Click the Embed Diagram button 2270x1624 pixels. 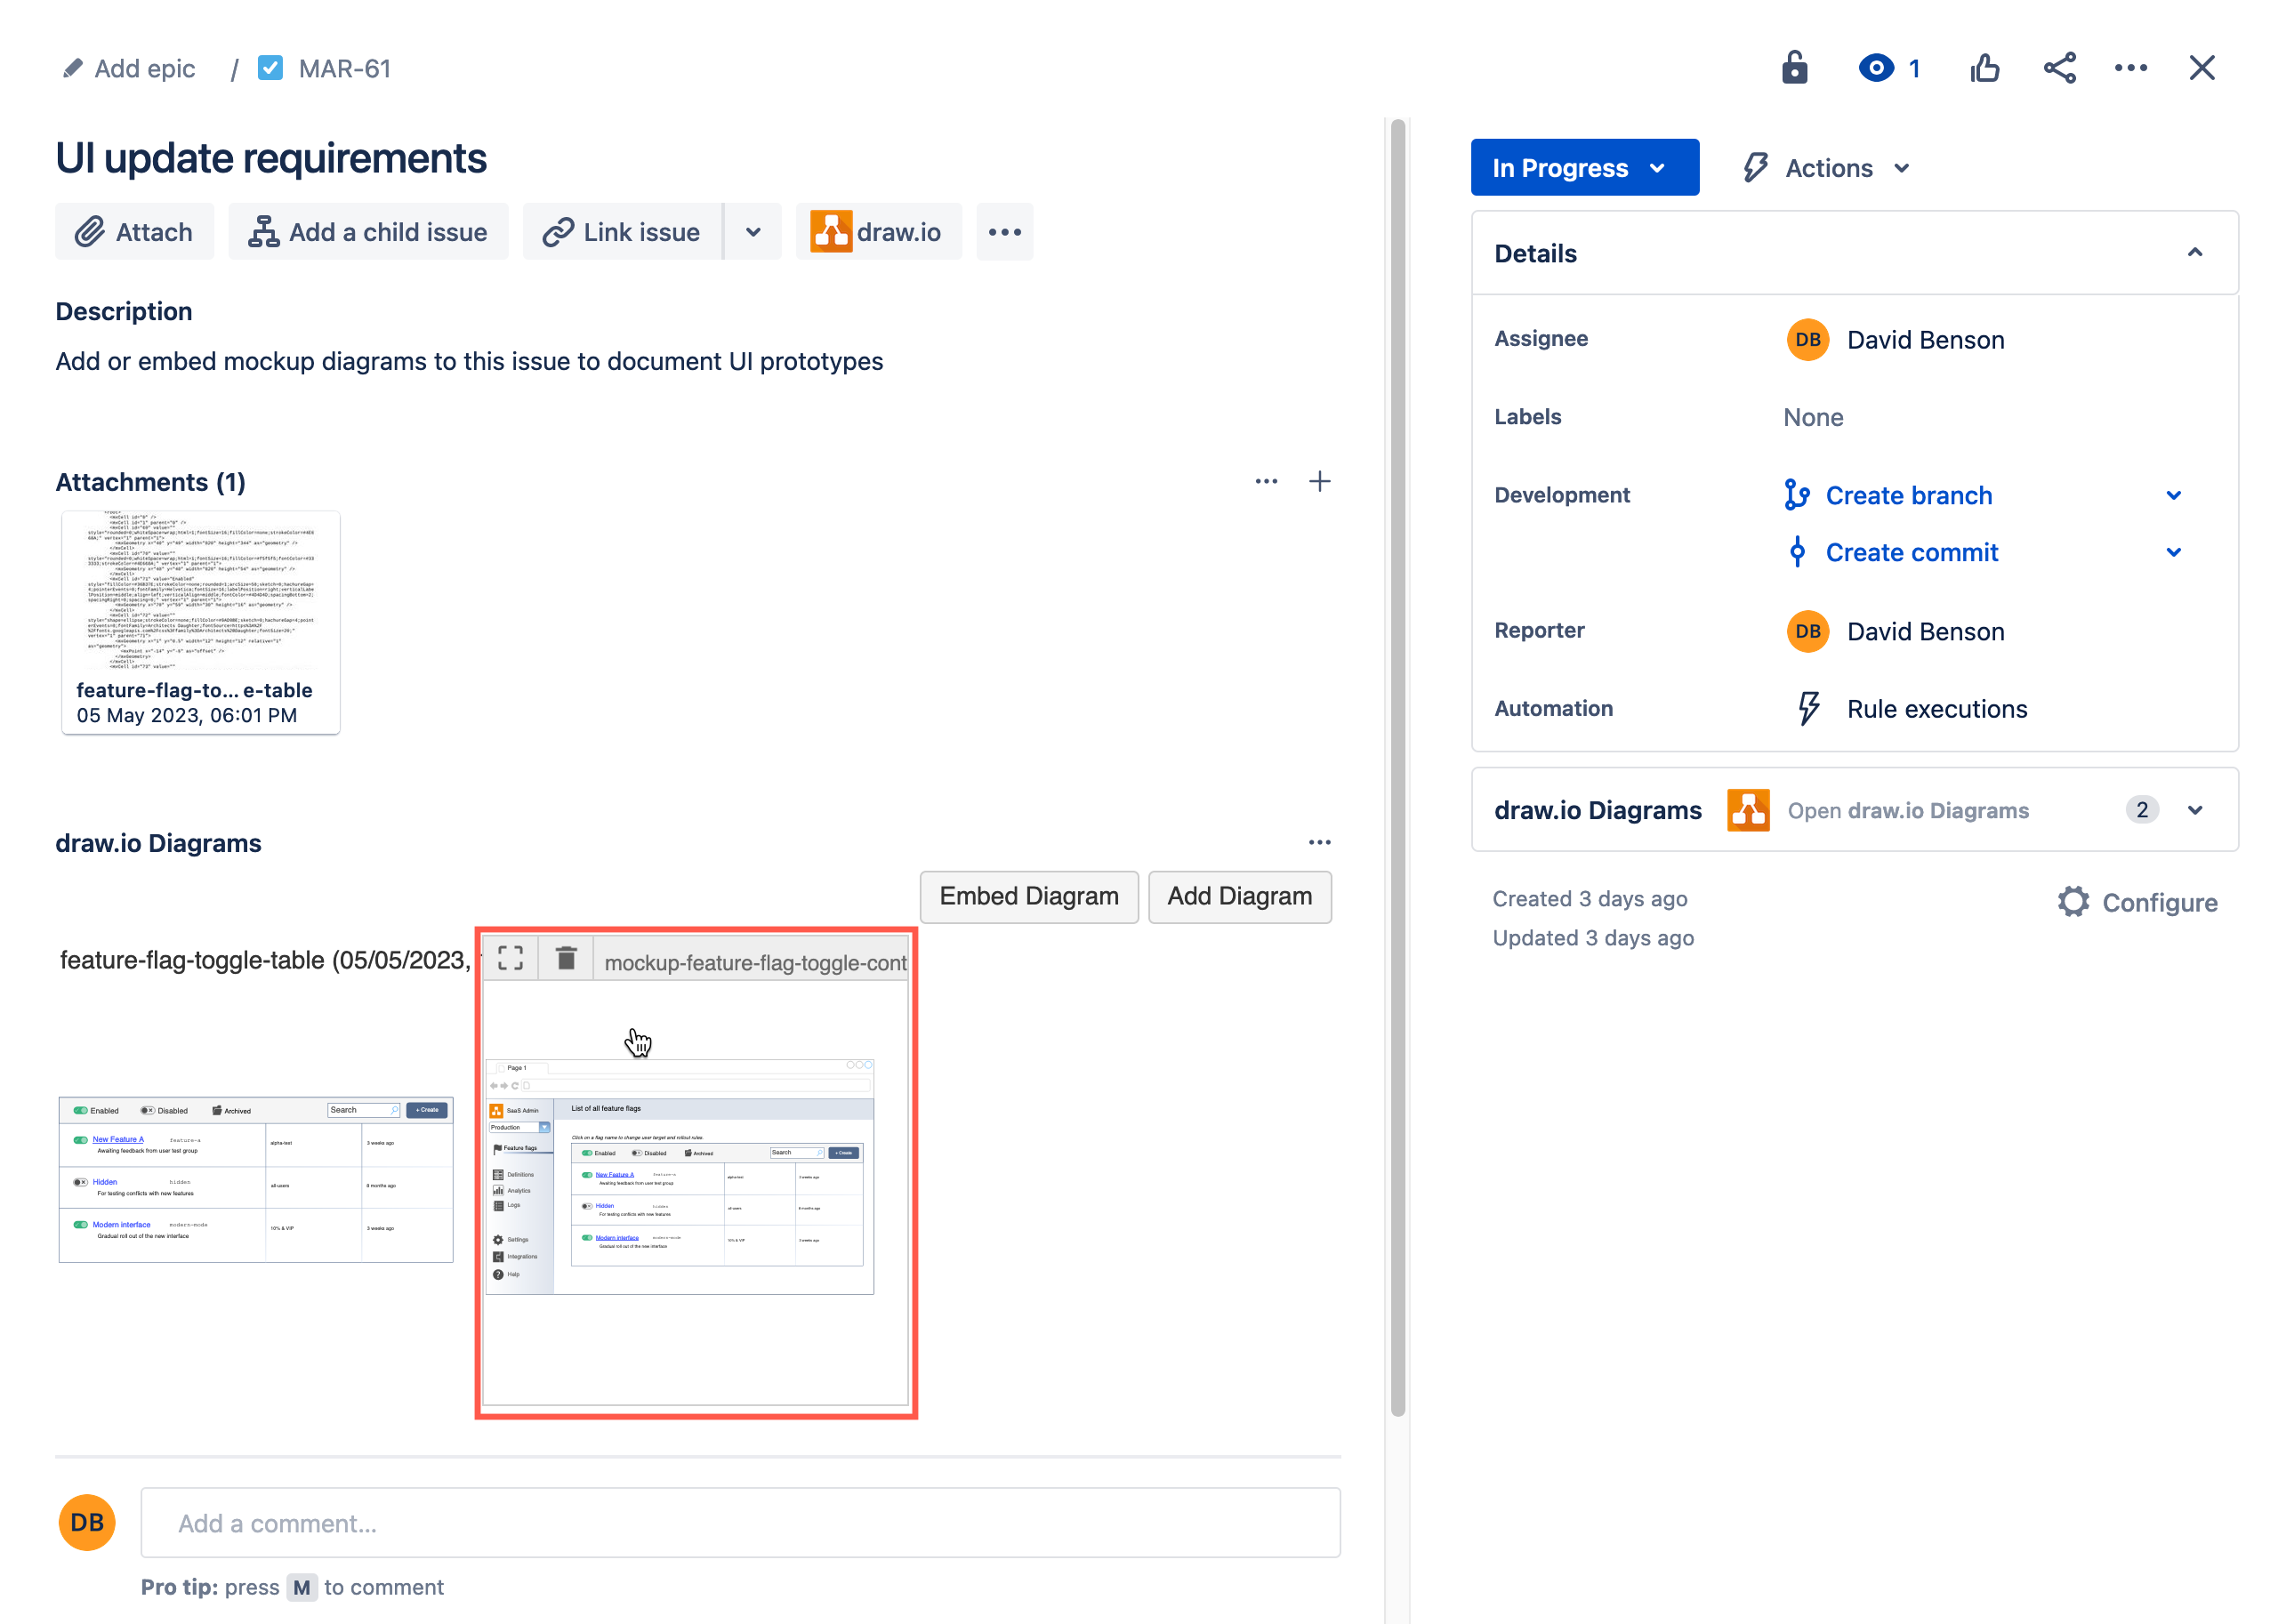click(x=1029, y=896)
